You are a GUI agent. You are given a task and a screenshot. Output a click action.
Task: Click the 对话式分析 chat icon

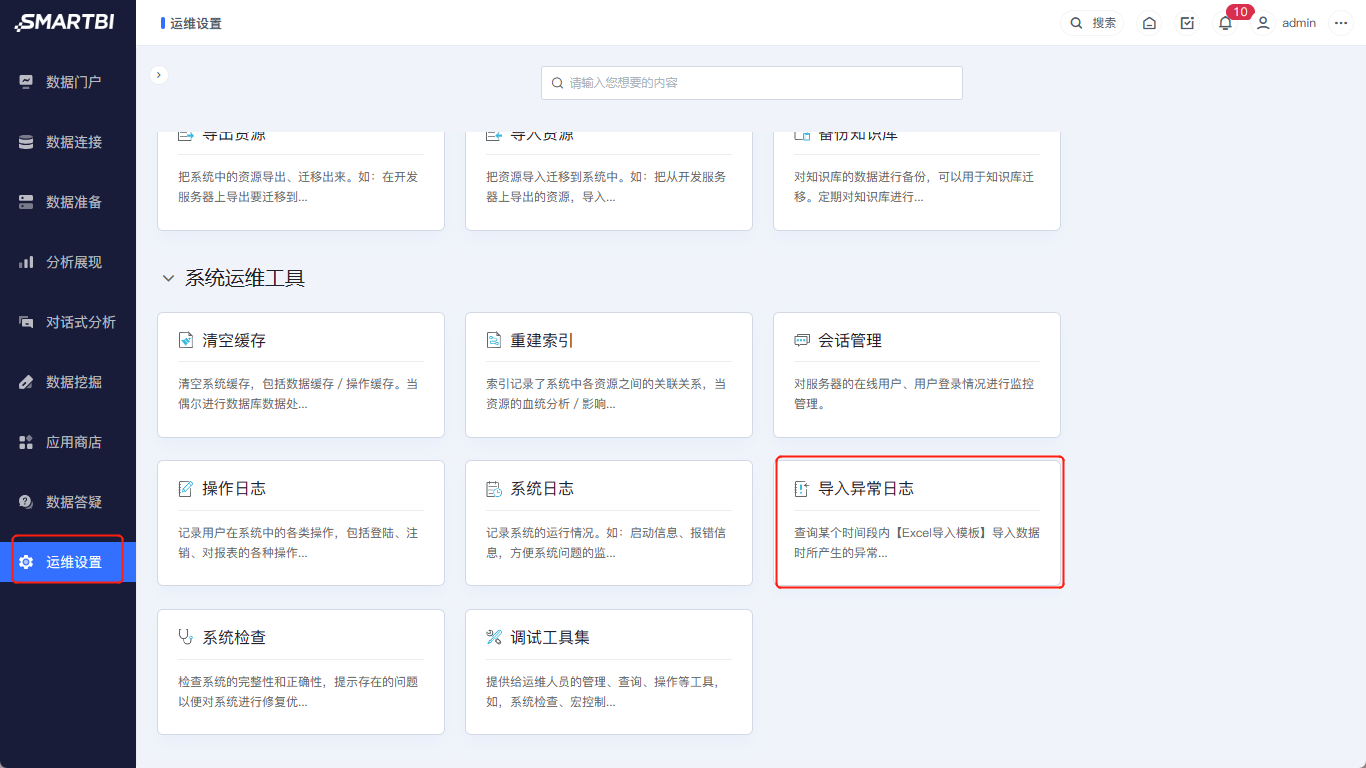[x=26, y=322]
